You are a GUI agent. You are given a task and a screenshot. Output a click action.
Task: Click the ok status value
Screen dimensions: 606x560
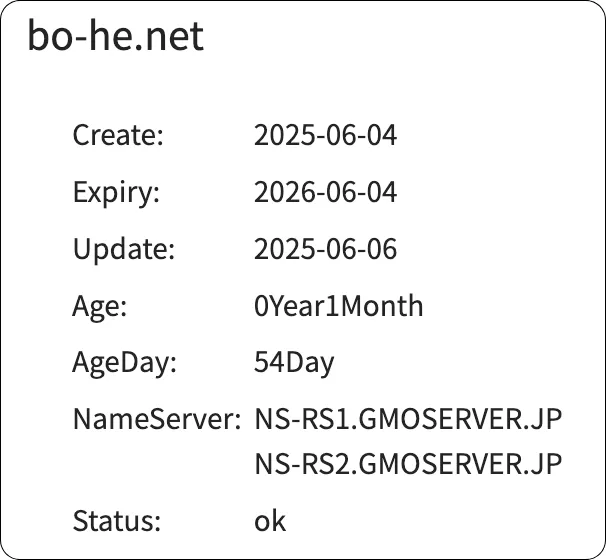pyautogui.click(x=270, y=521)
